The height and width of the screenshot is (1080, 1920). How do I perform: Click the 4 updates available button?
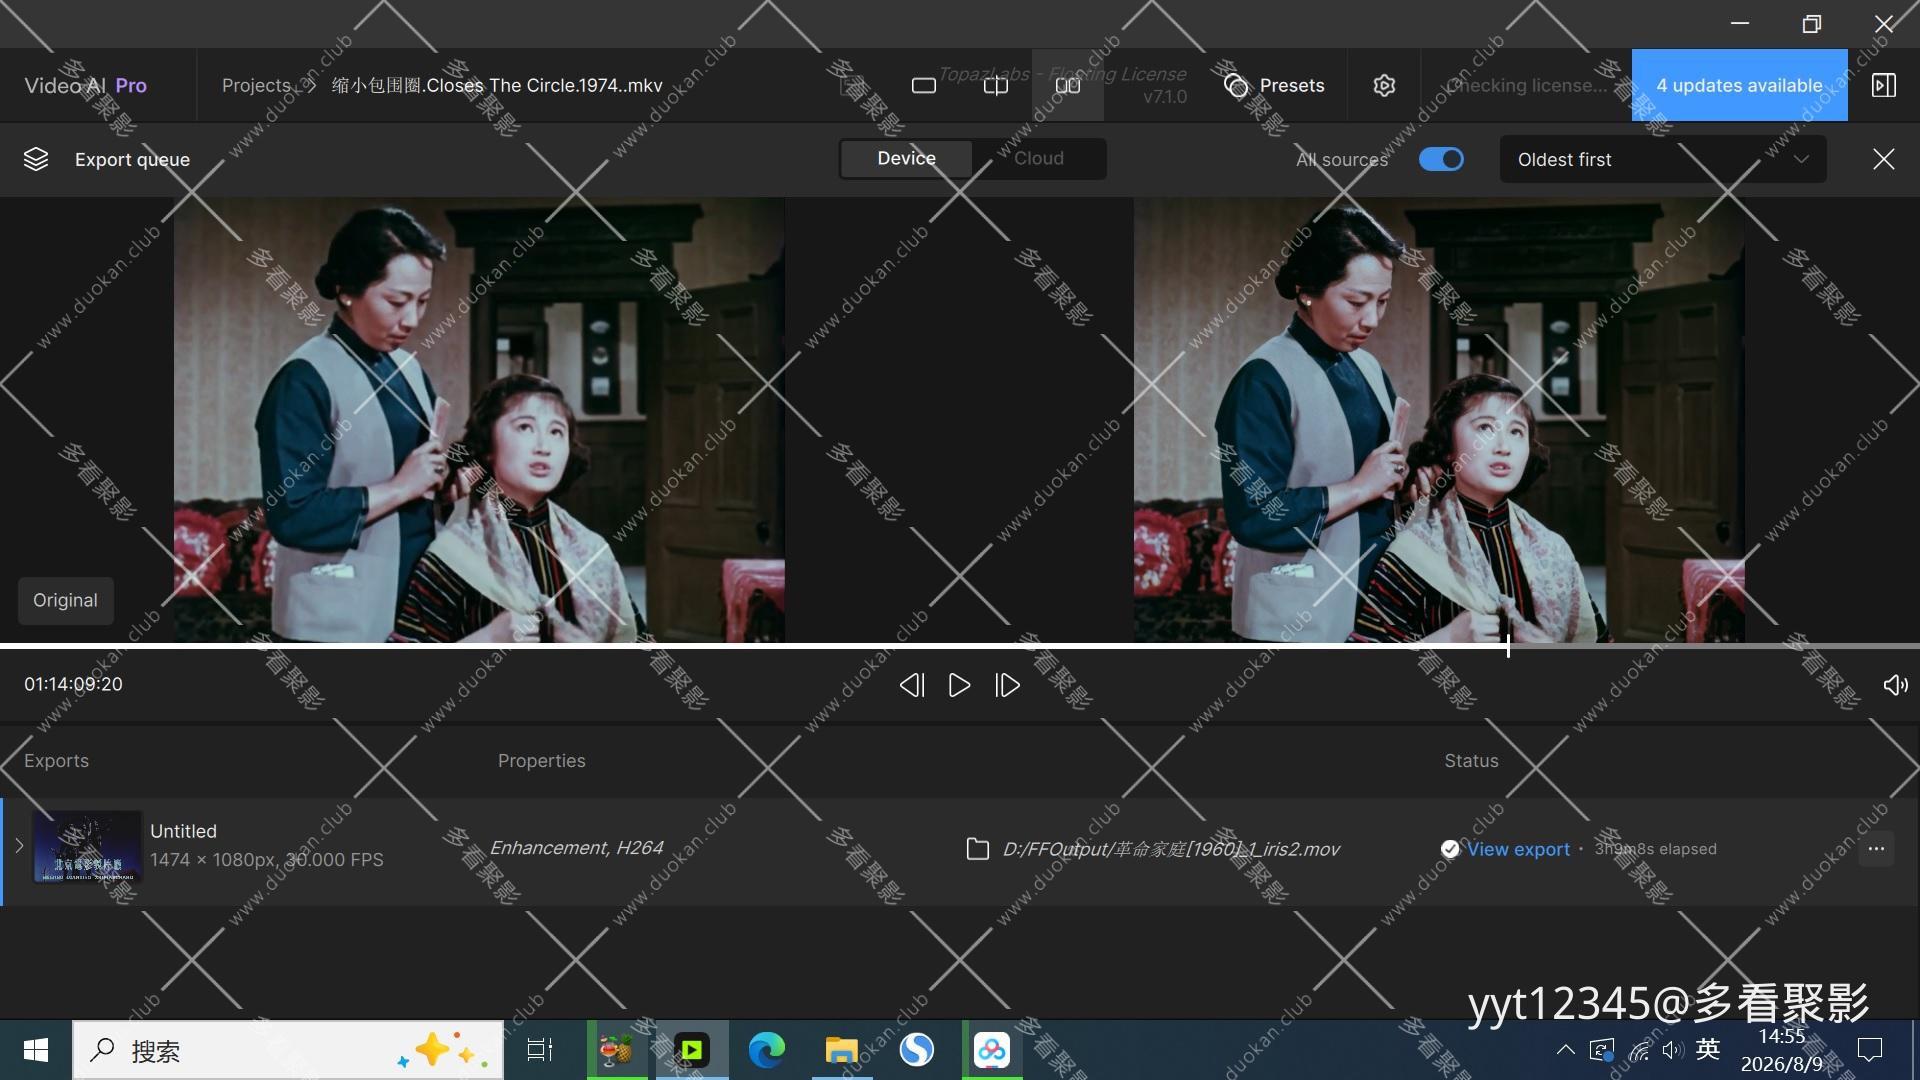(x=1739, y=85)
